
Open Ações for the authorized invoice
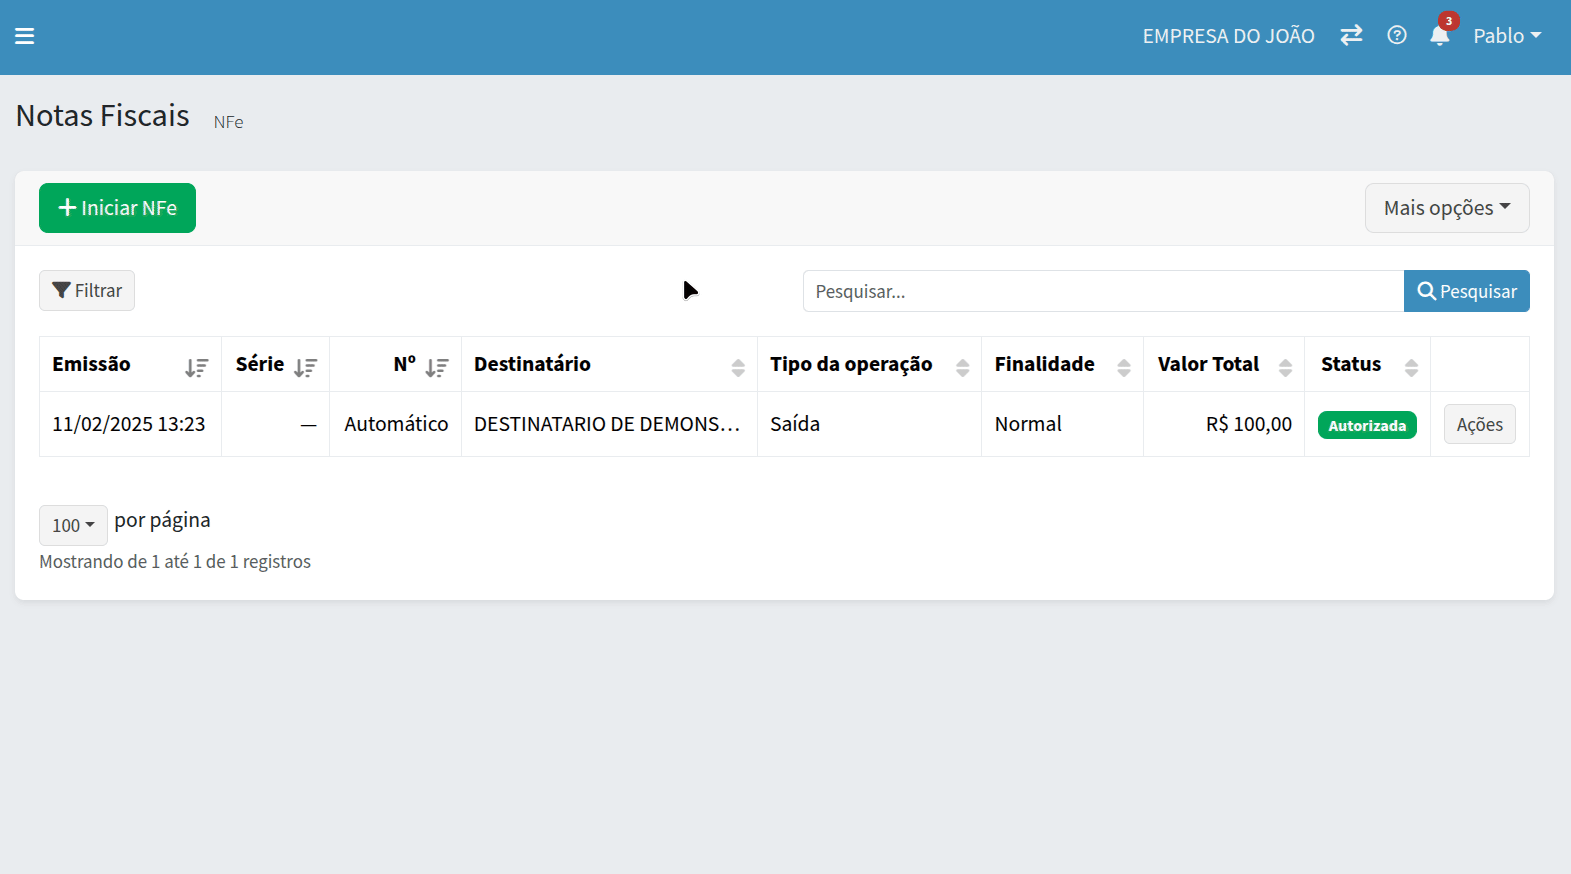[x=1479, y=424]
